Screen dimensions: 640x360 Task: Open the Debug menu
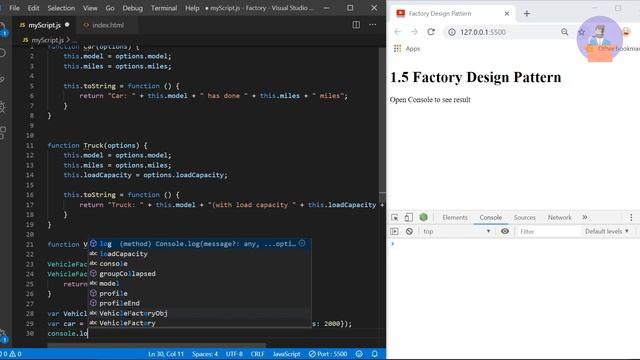click(133, 8)
